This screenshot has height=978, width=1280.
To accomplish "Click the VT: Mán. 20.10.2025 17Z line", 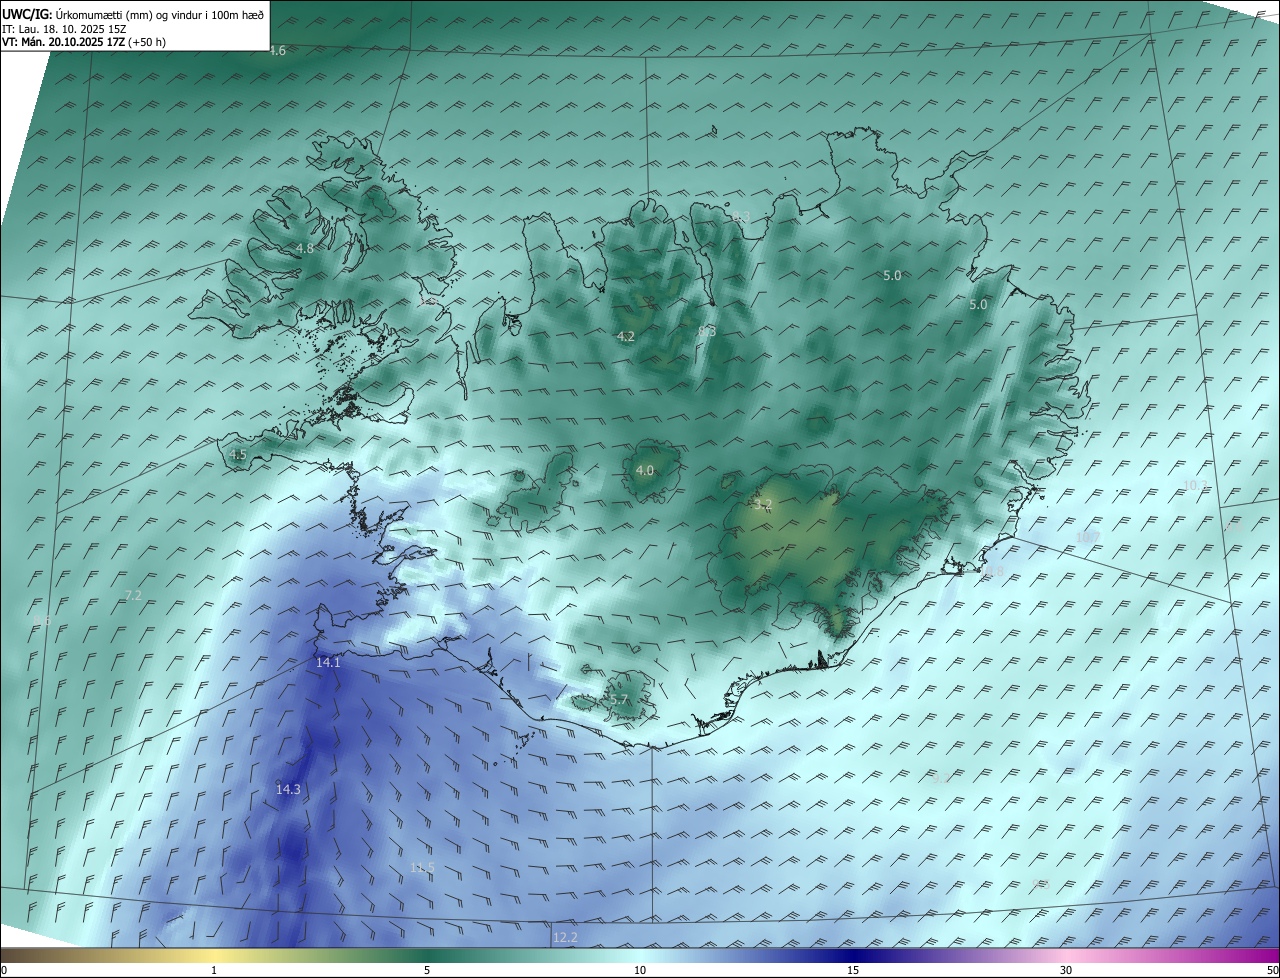I will click(84, 41).
